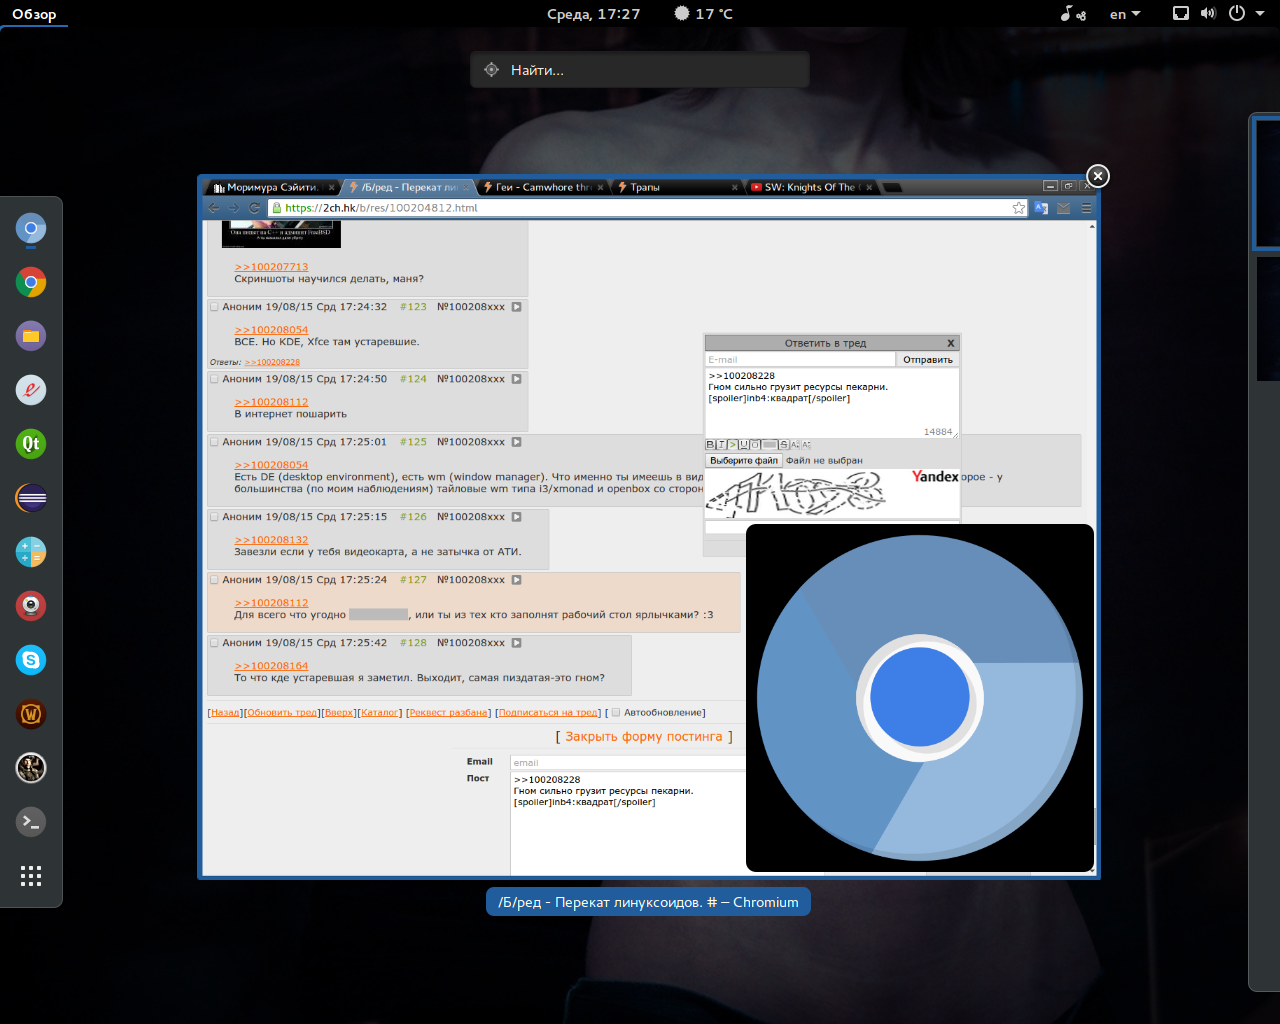
Task: Switch to the Геи - Camwhore tab
Action: [x=542, y=187]
